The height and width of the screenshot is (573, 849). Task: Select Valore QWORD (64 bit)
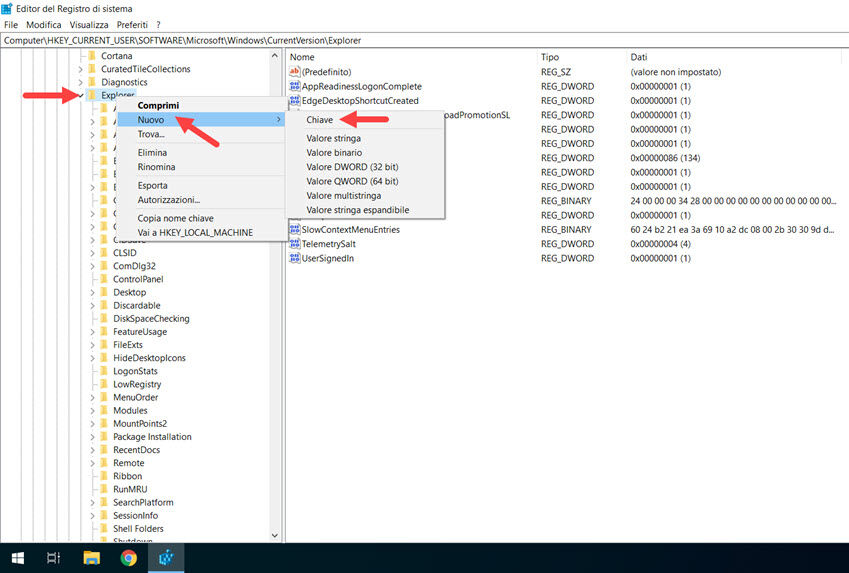pos(365,181)
